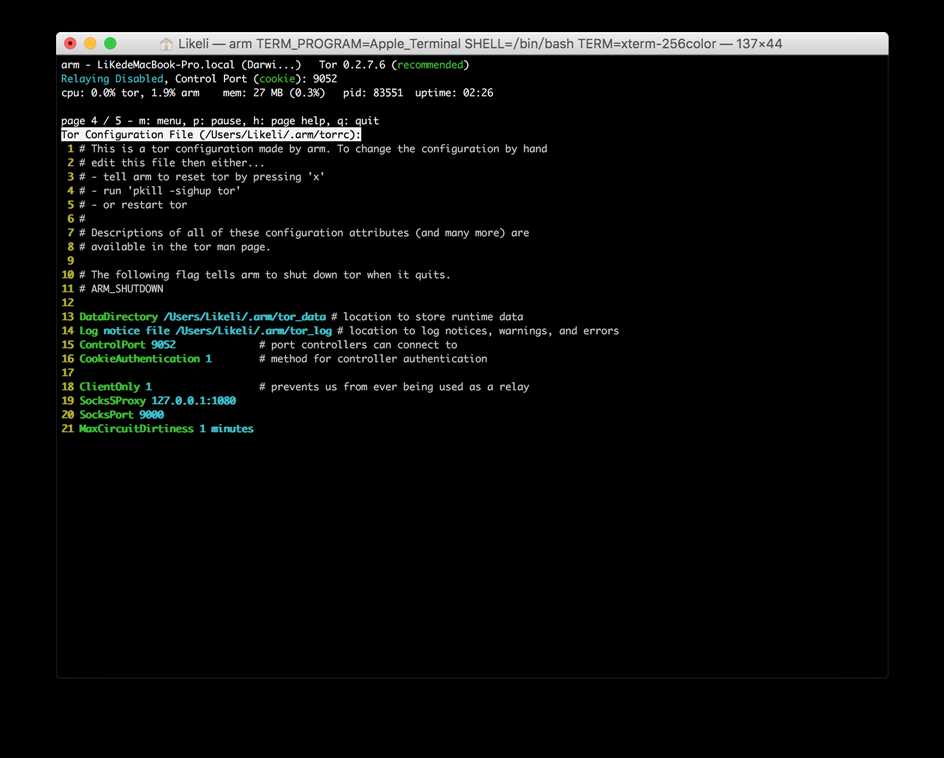Click the 'cookie' control port label
The height and width of the screenshot is (758, 944).
coord(277,79)
